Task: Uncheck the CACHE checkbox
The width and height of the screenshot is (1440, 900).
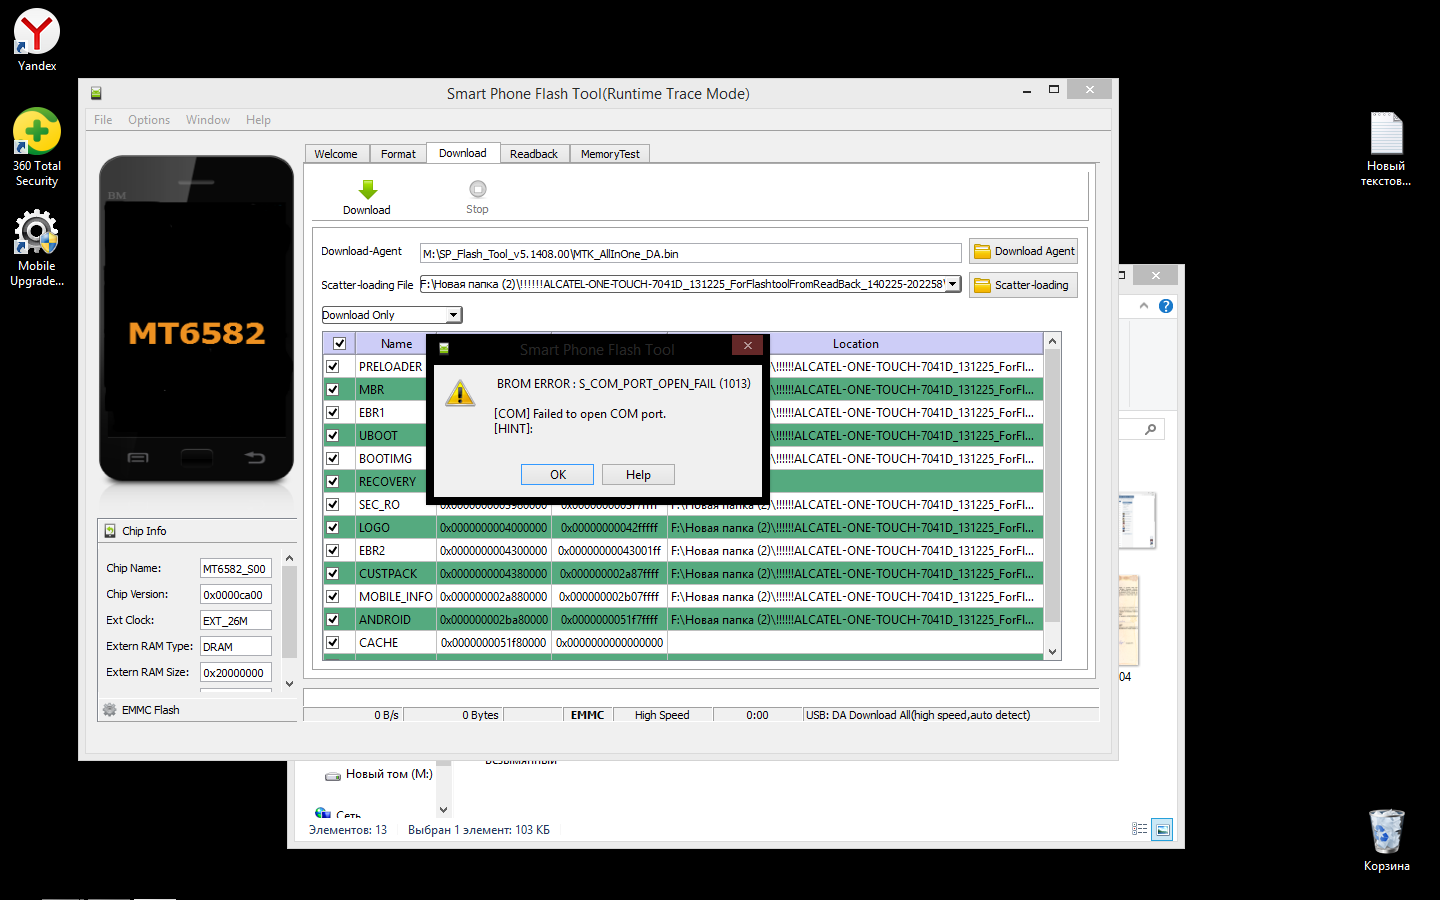Action: point(333,642)
